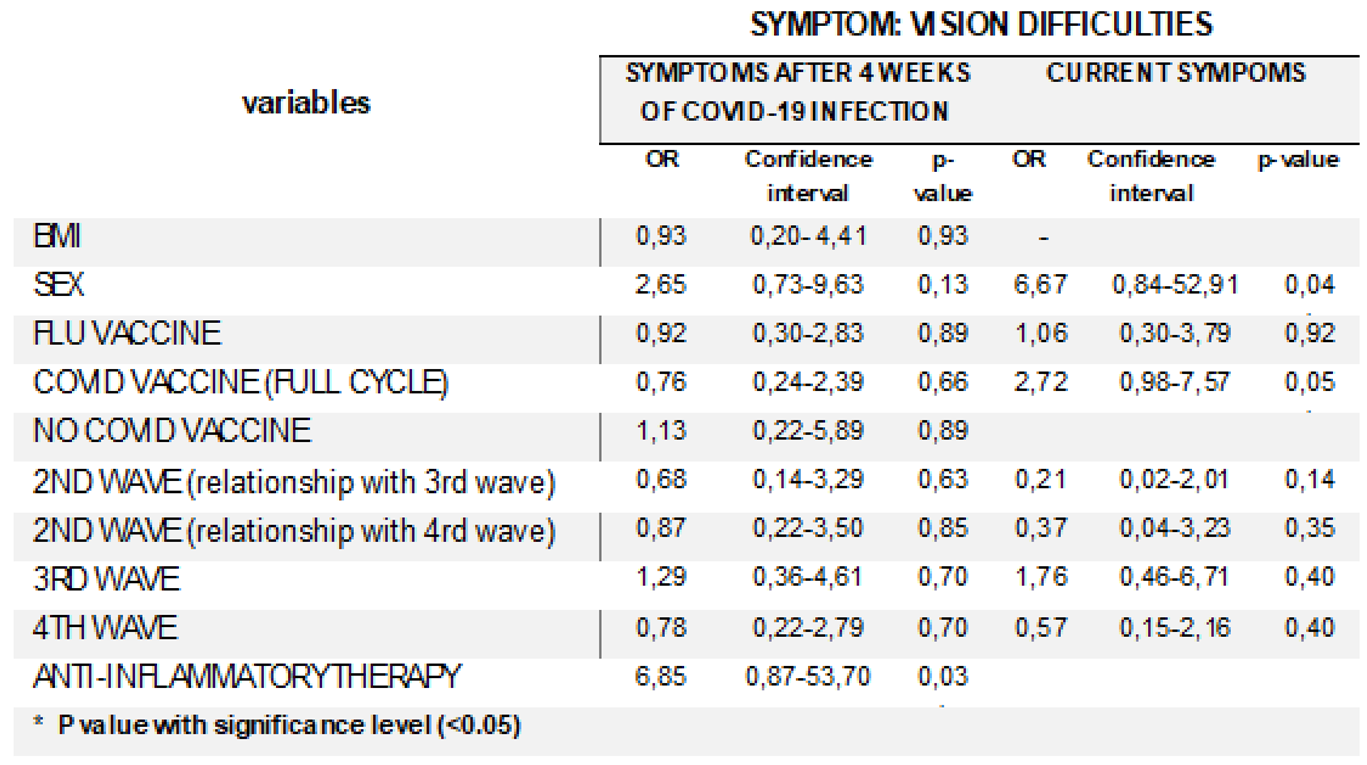Click the CURRENT SYMPOMS column group header
This screenshot has height=765, width=1367.
1176,73
